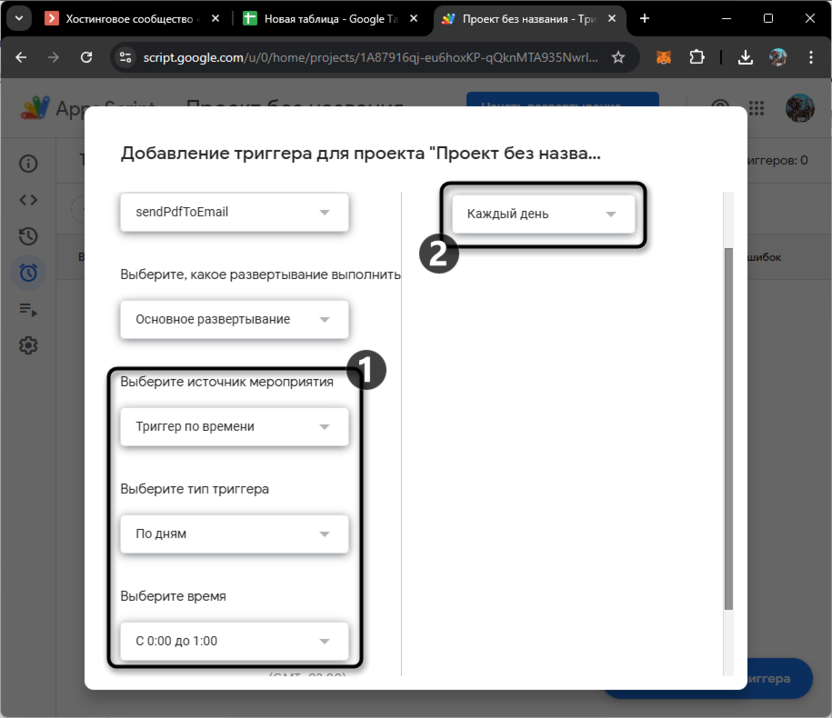Open Chrome profile avatar in toolbar
This screenshot has height=718, width=832.
click(x=778, y=57)
